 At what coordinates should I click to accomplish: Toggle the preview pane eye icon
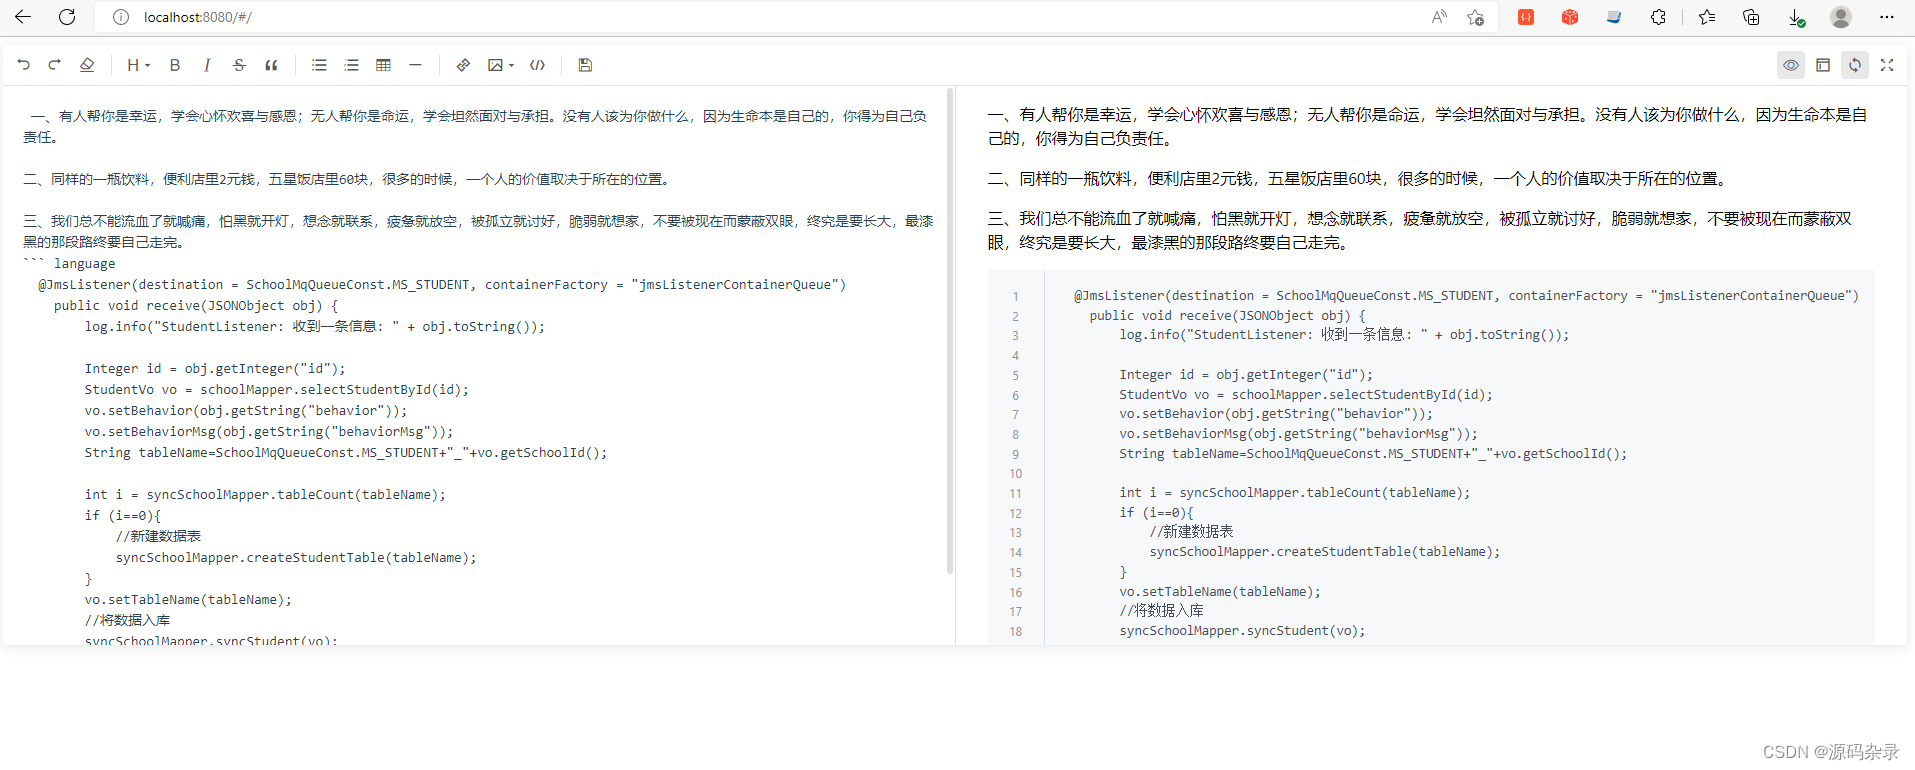coord(1791,65)
